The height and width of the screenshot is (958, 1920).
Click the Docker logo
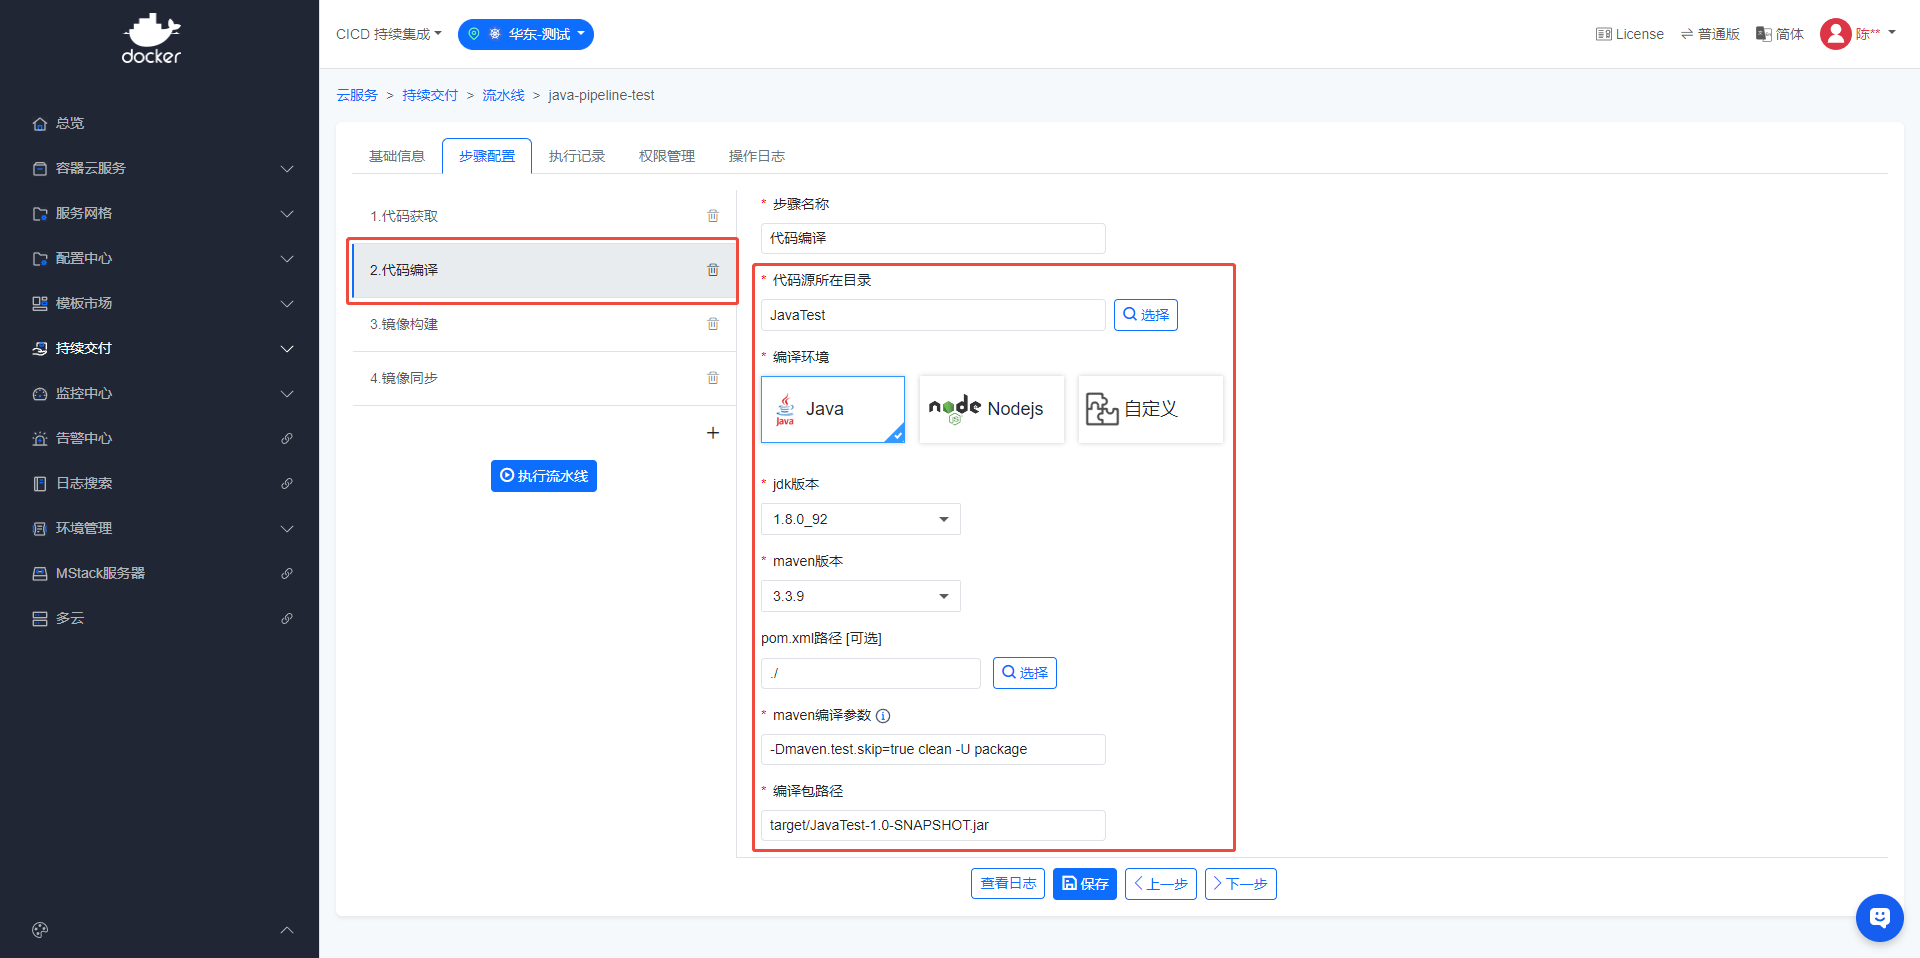[x=152, y=40]
